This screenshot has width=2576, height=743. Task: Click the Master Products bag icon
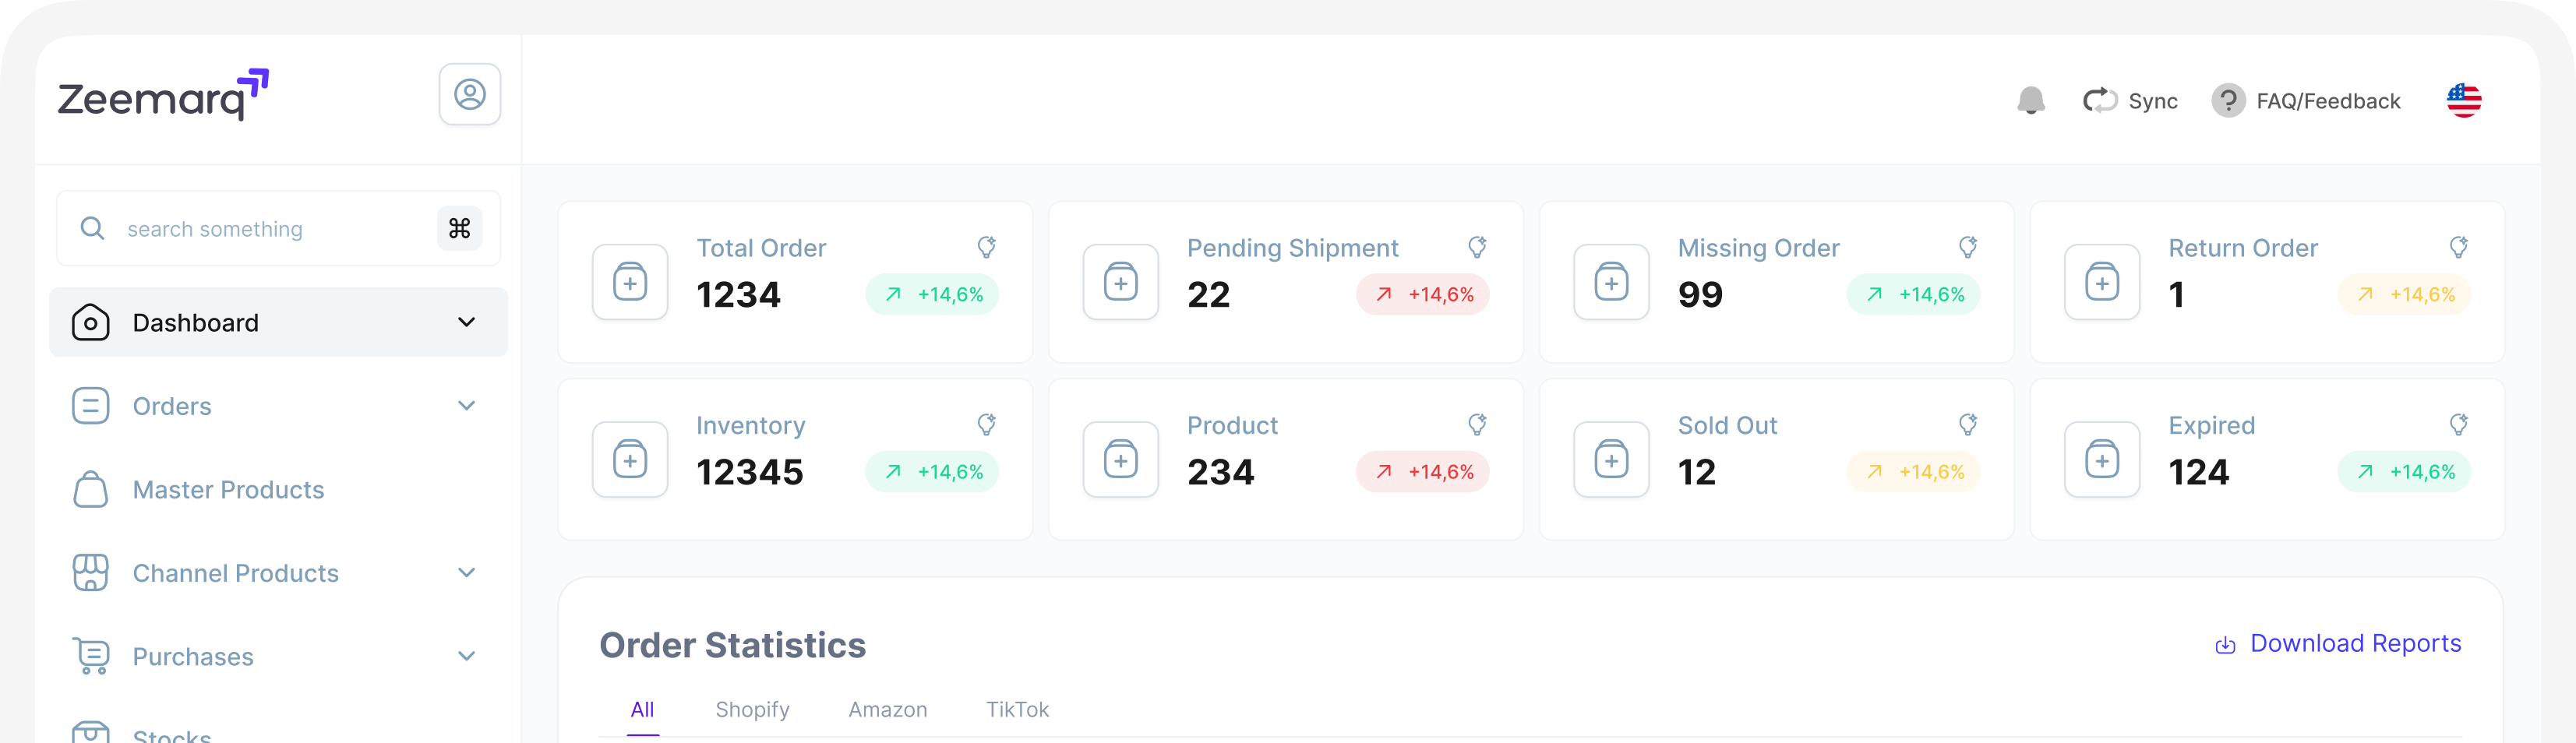[91, 489]
